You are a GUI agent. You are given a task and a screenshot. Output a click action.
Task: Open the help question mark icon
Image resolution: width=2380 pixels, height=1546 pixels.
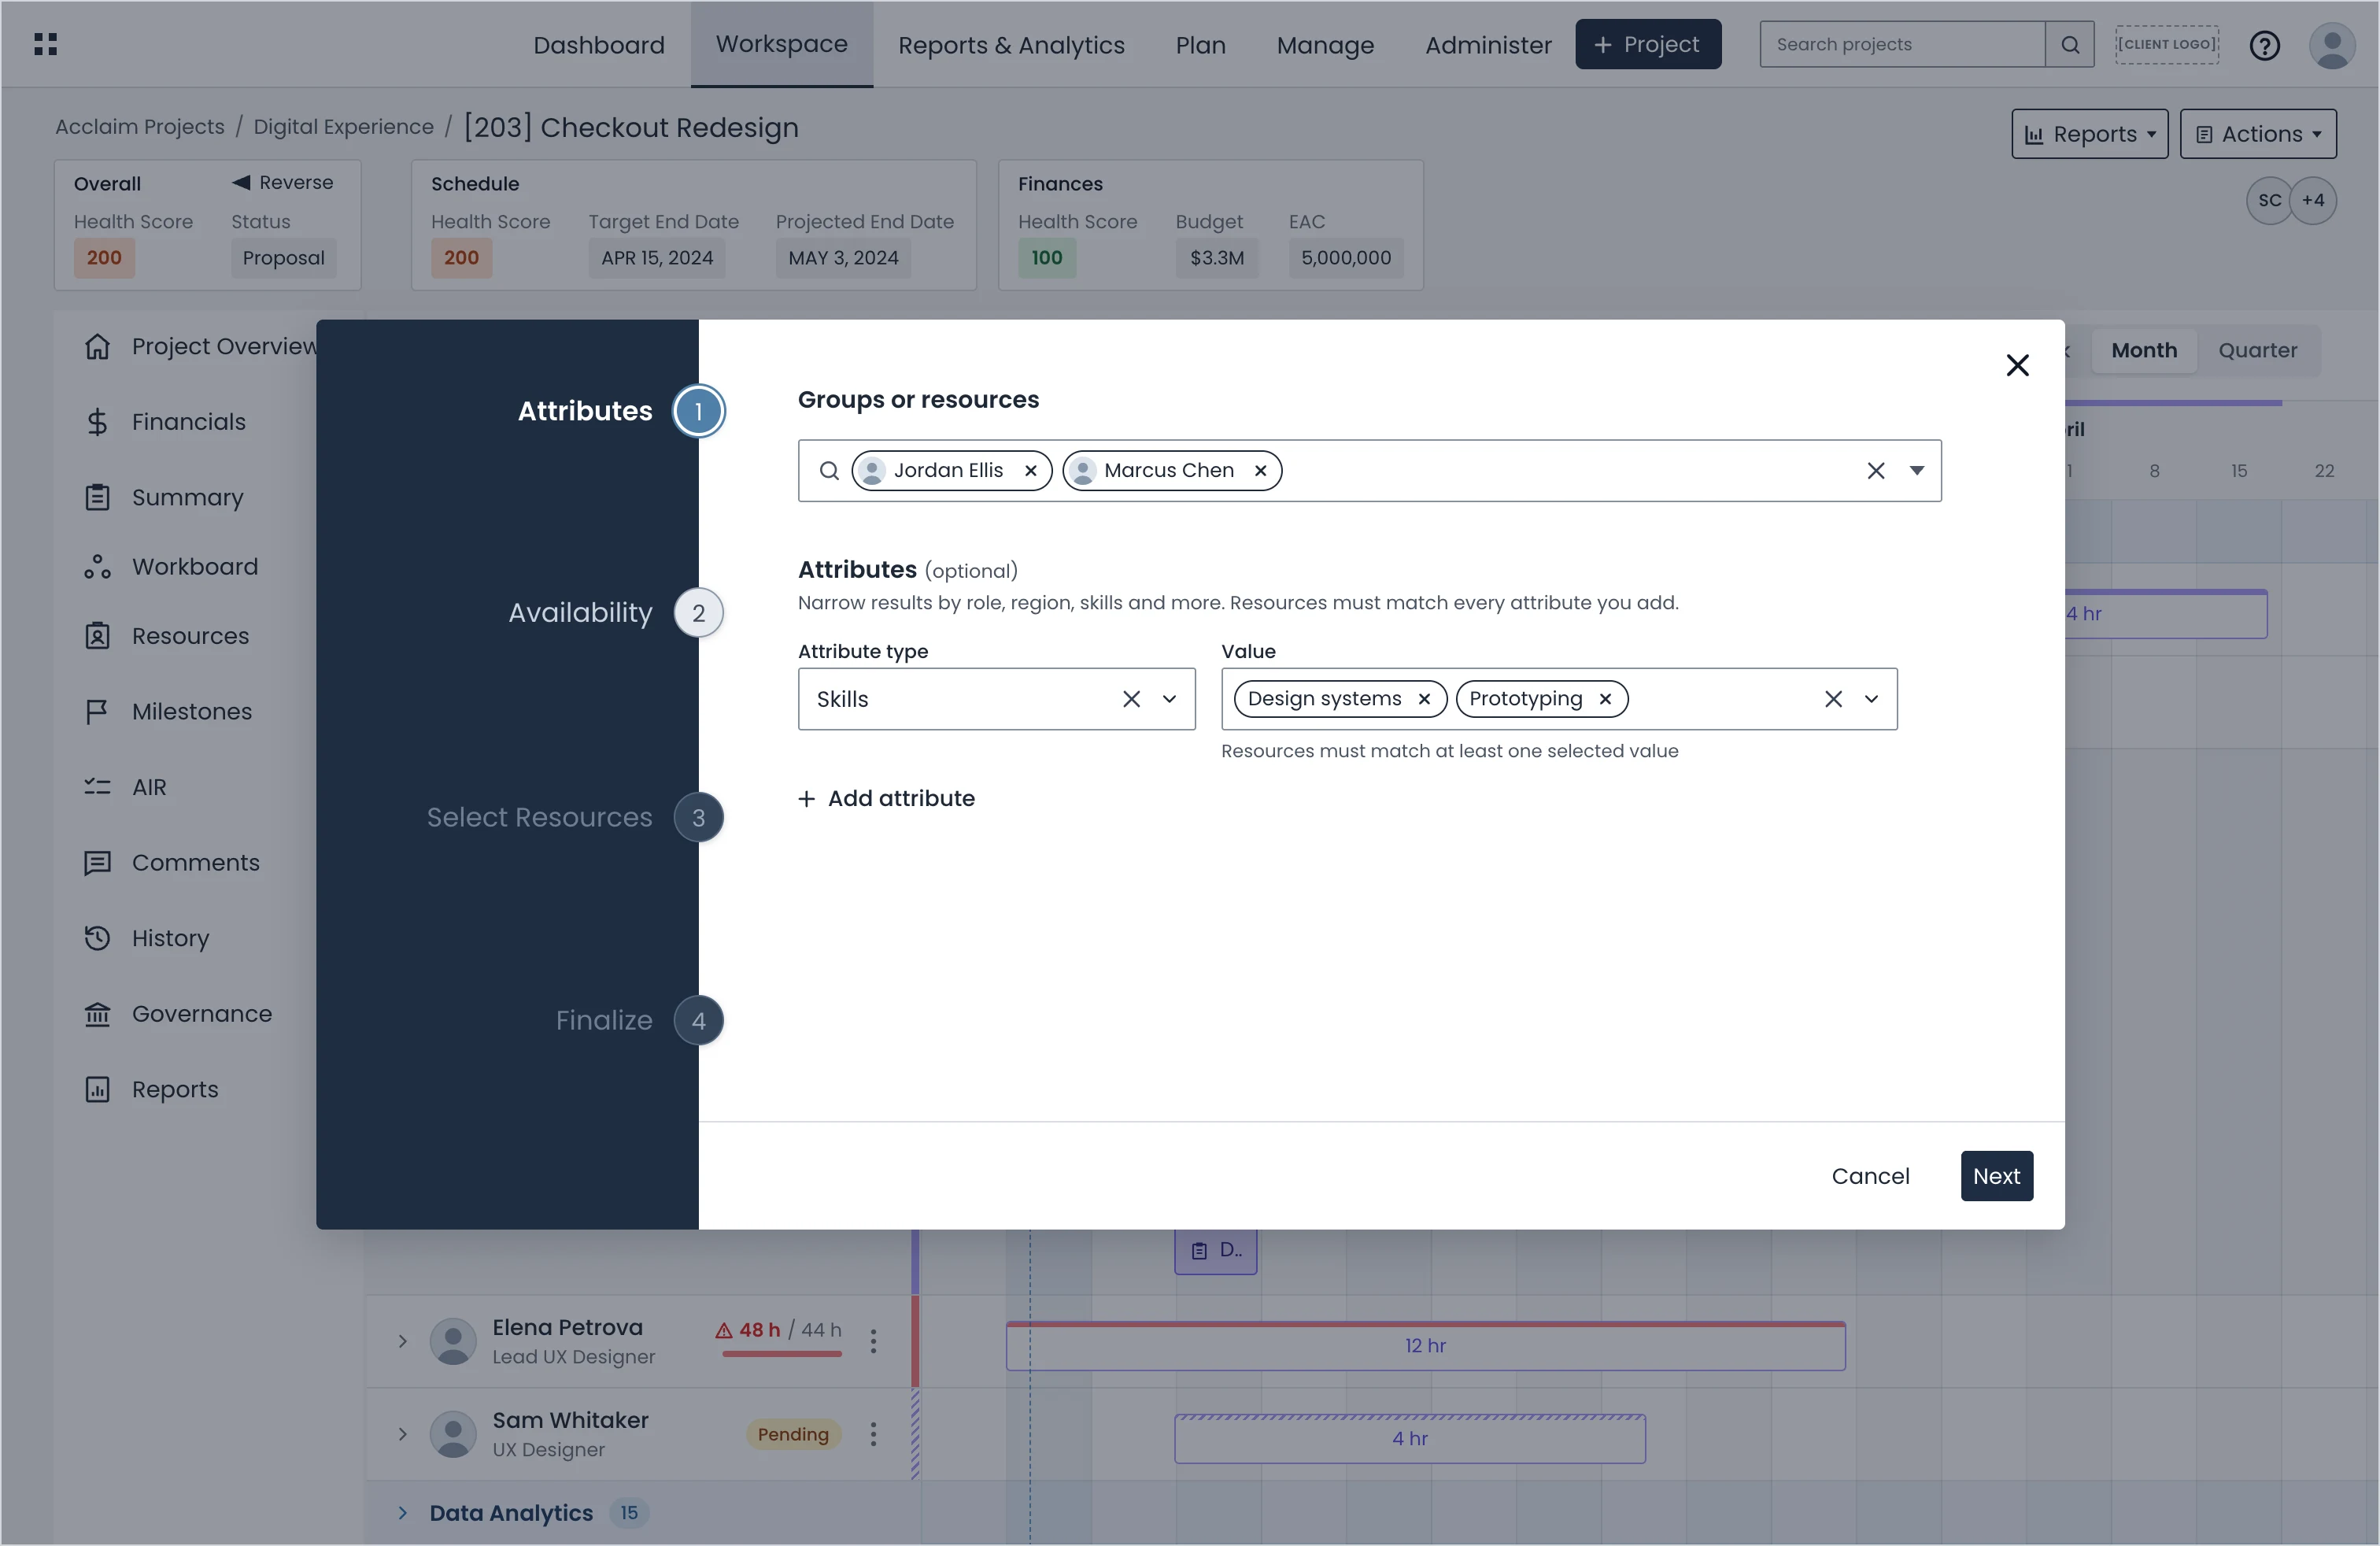pos(2264,45)
